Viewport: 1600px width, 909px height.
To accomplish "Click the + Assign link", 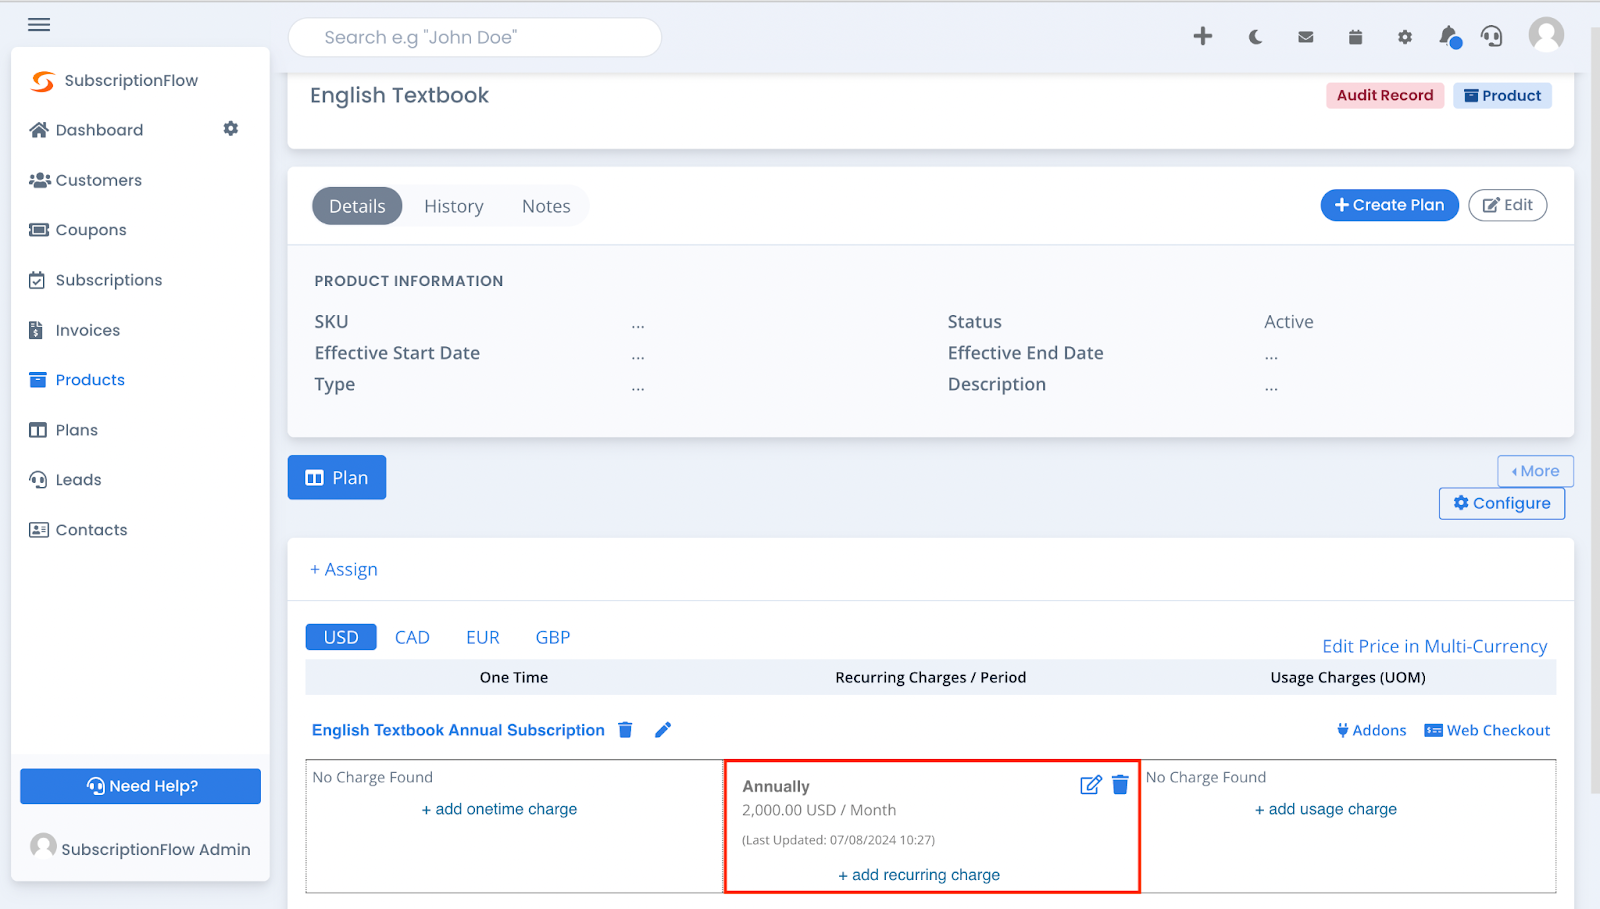I will point(344,569).
